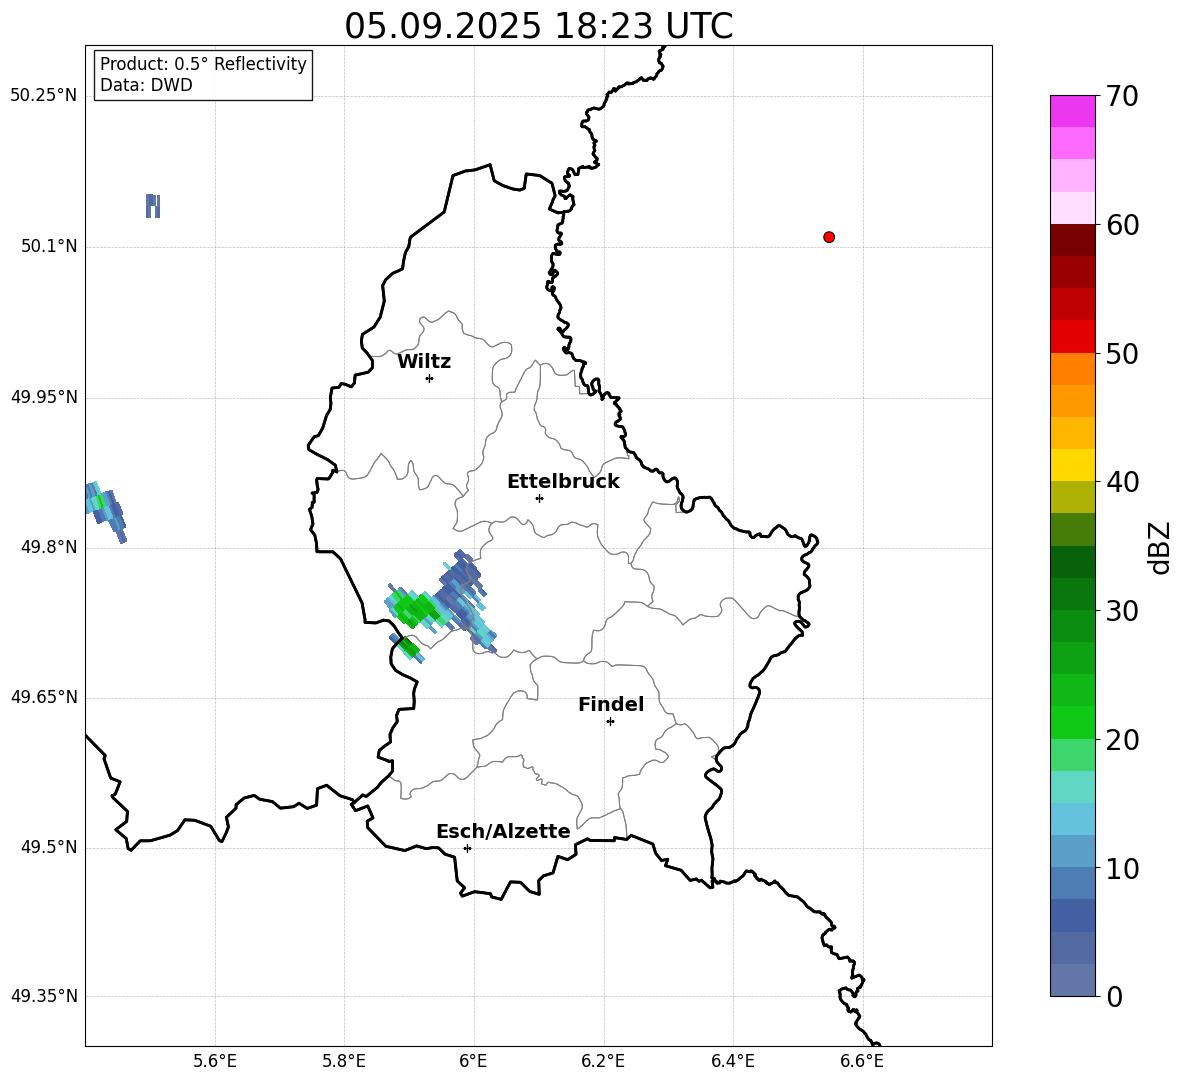Click the 5.6°E longitude label
The height and width of the screenshot is (1081, 1184).
tap(215, 1061)
